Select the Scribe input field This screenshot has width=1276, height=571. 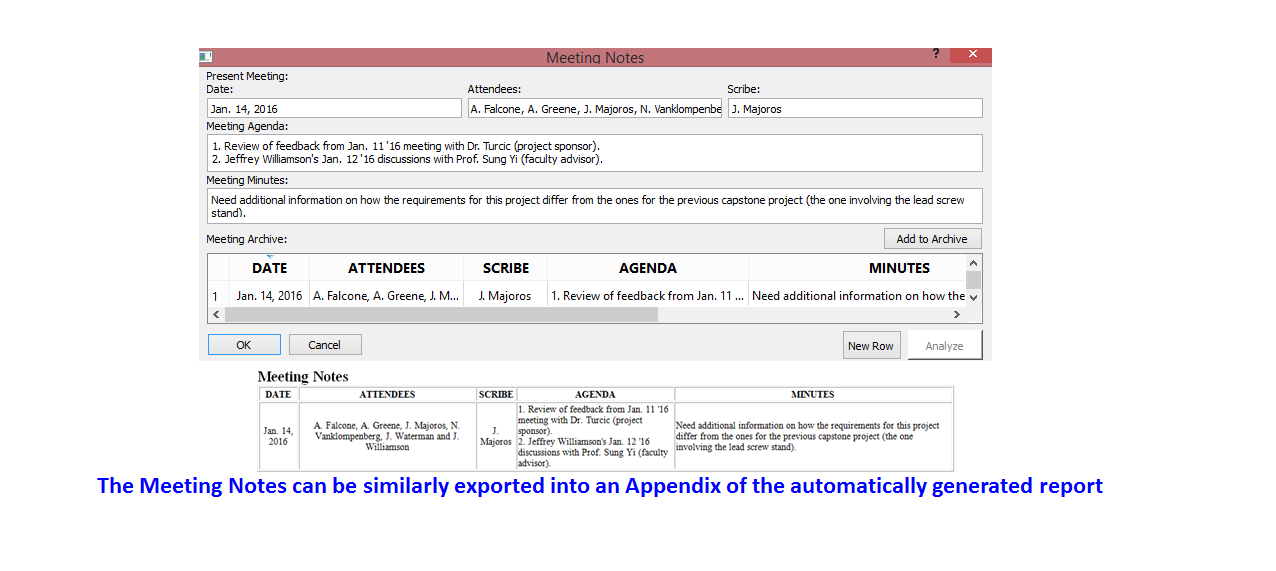(x=854, y=109)
